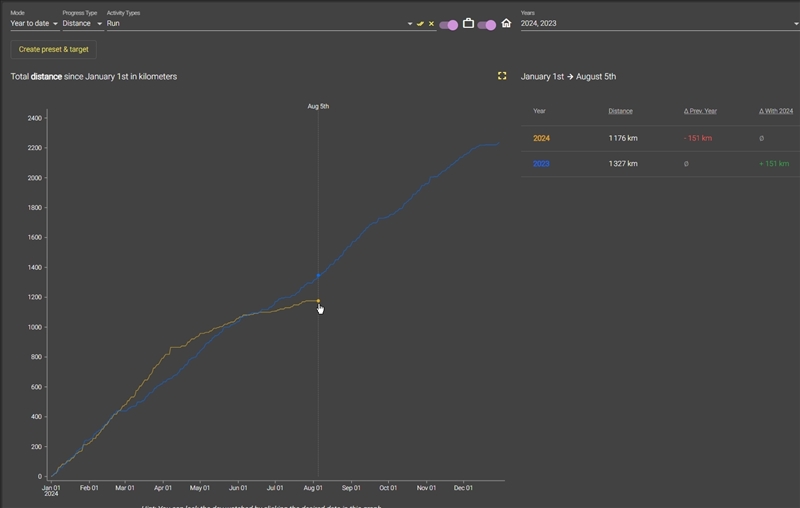The image size is (800, 508).
Task: Click the home indoor activities icon
Action: coord(506,23)
